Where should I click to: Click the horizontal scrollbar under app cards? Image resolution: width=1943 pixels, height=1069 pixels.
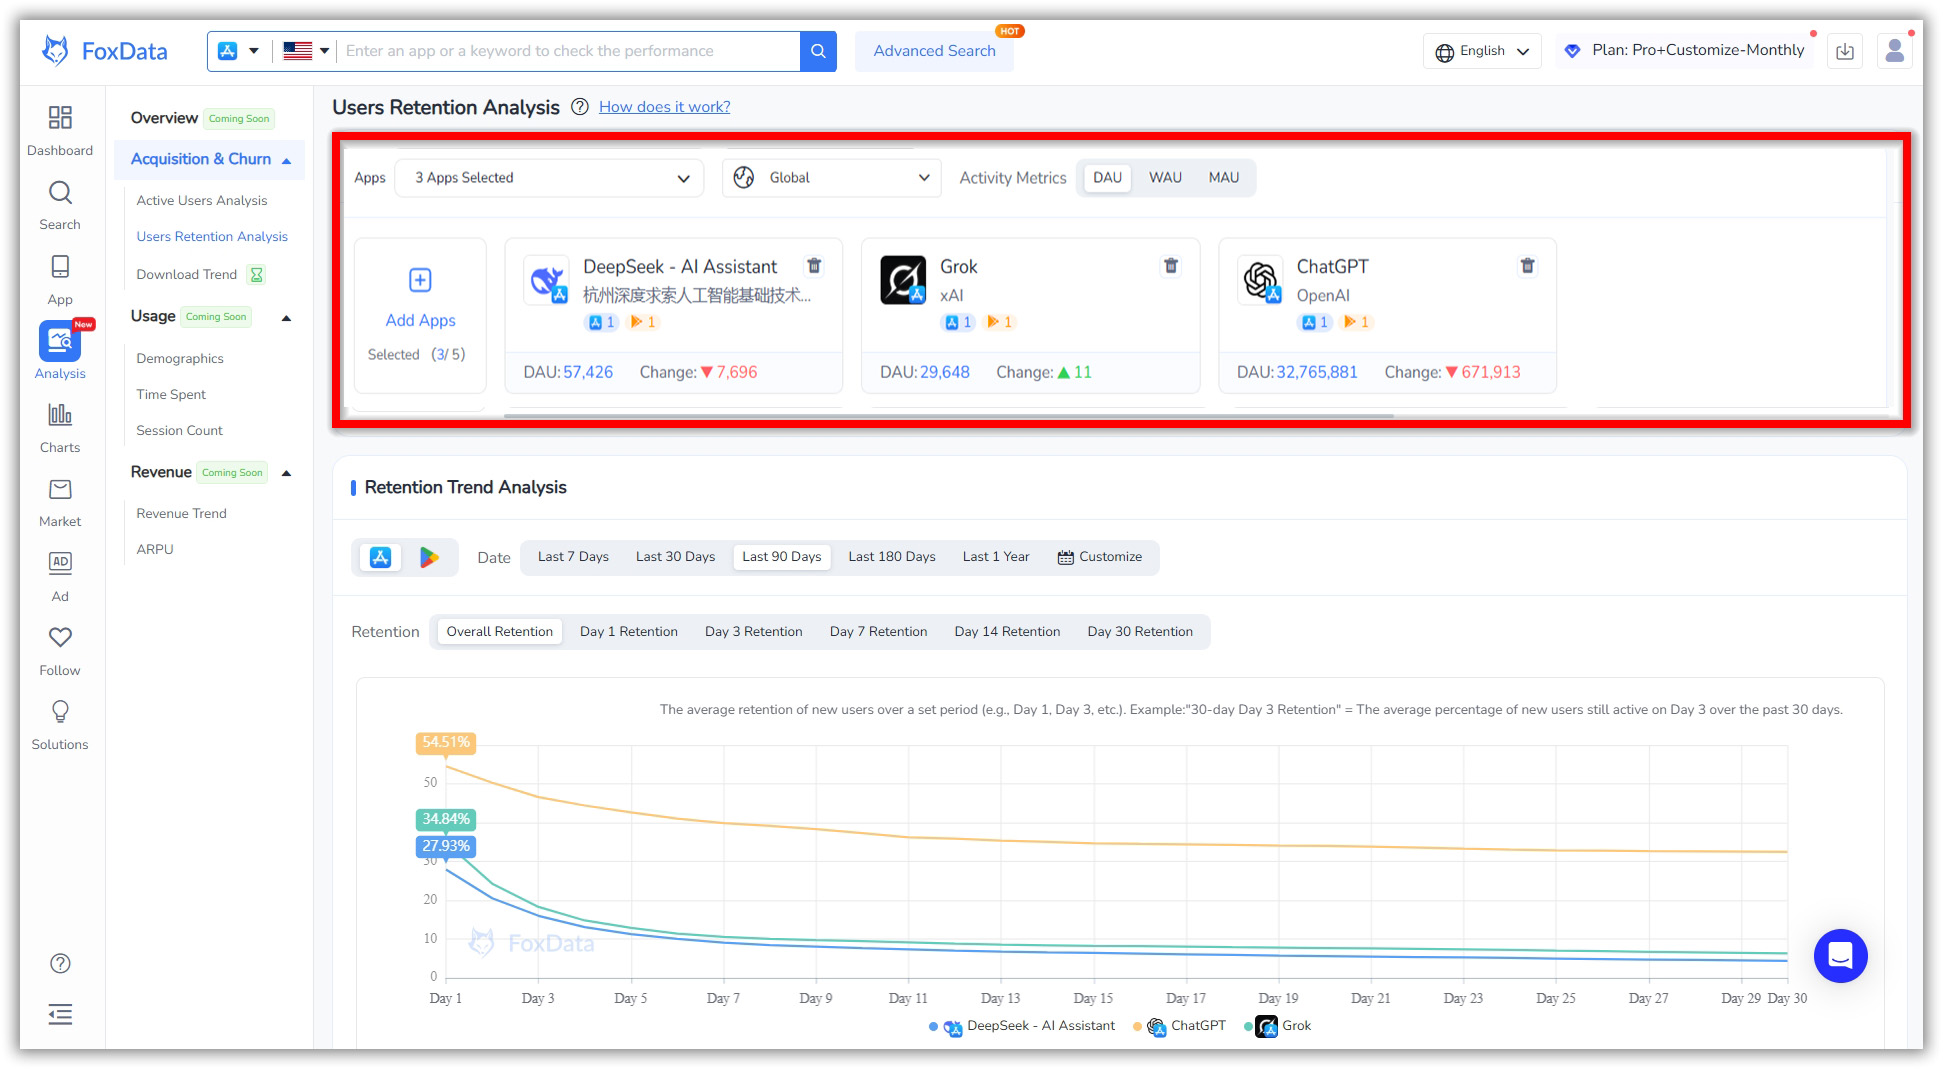[948, 416]
